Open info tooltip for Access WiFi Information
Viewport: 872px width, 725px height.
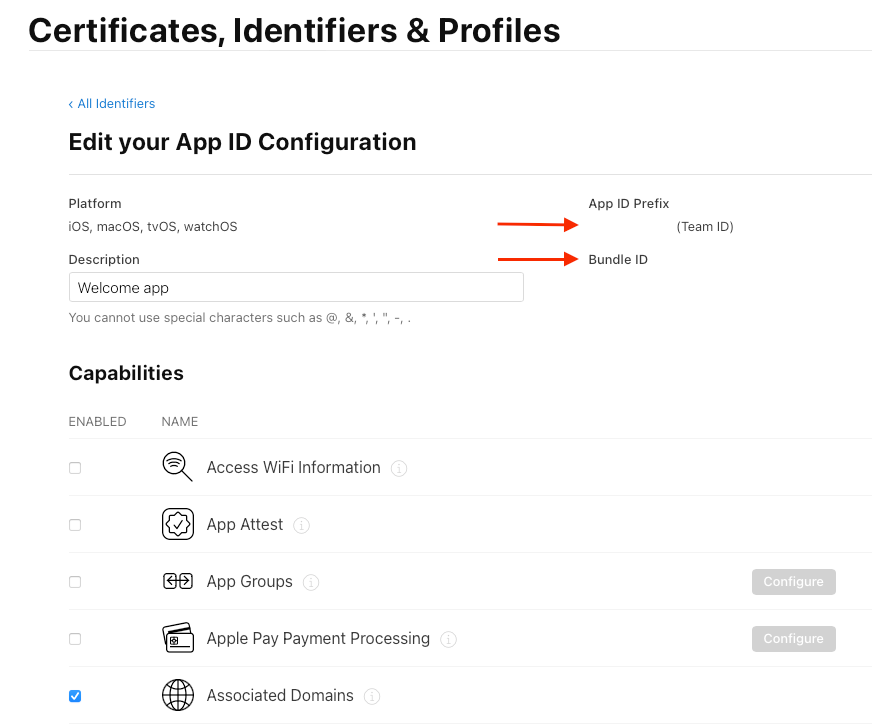click(399, 468)
